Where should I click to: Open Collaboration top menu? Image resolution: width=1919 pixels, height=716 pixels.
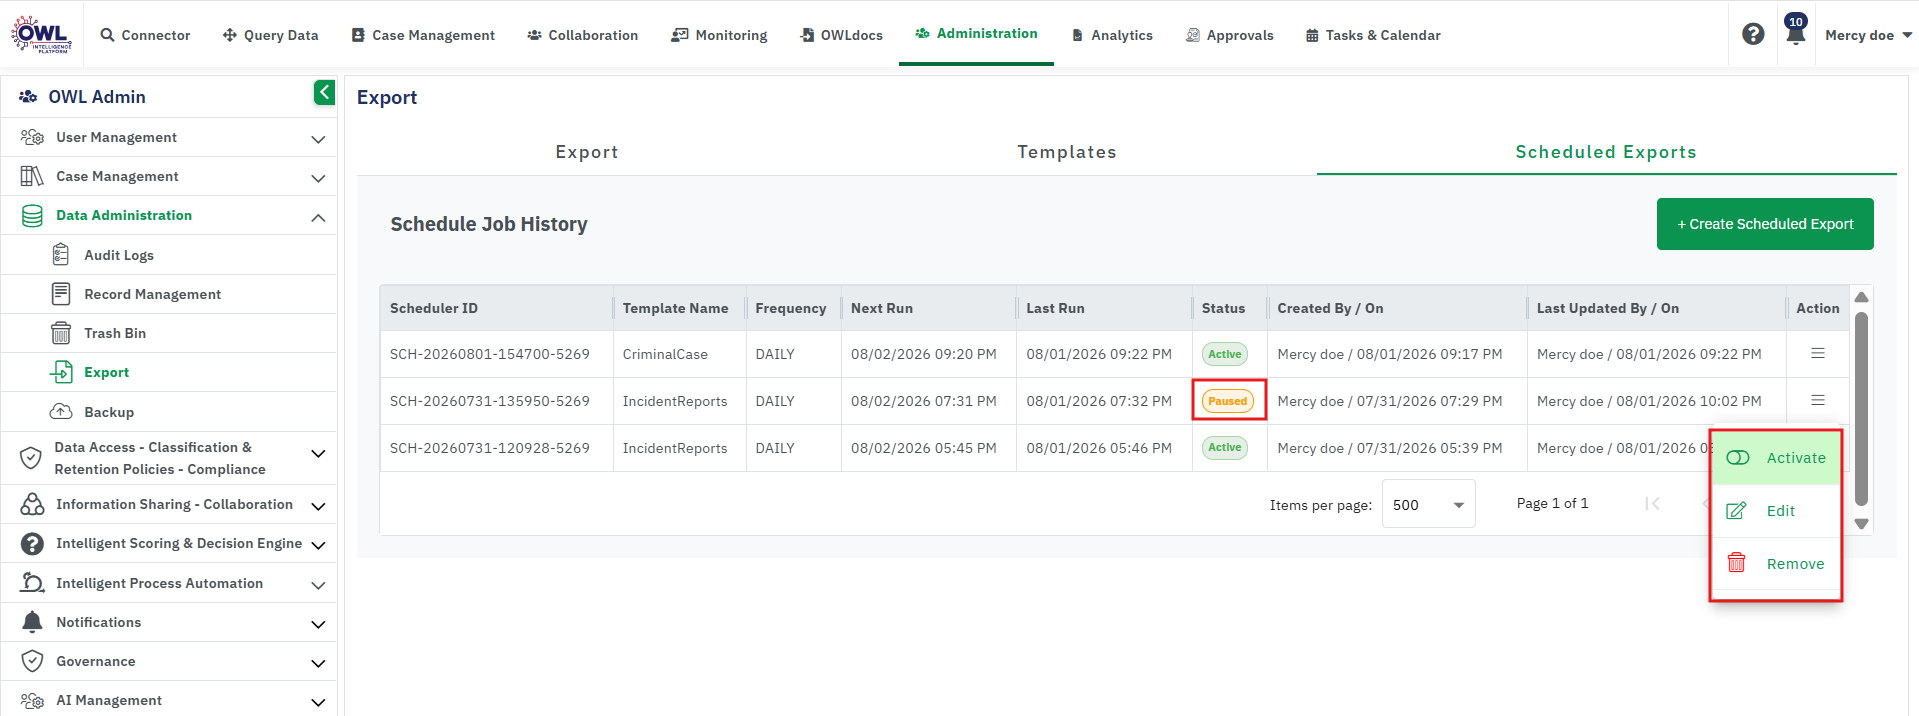582,35
